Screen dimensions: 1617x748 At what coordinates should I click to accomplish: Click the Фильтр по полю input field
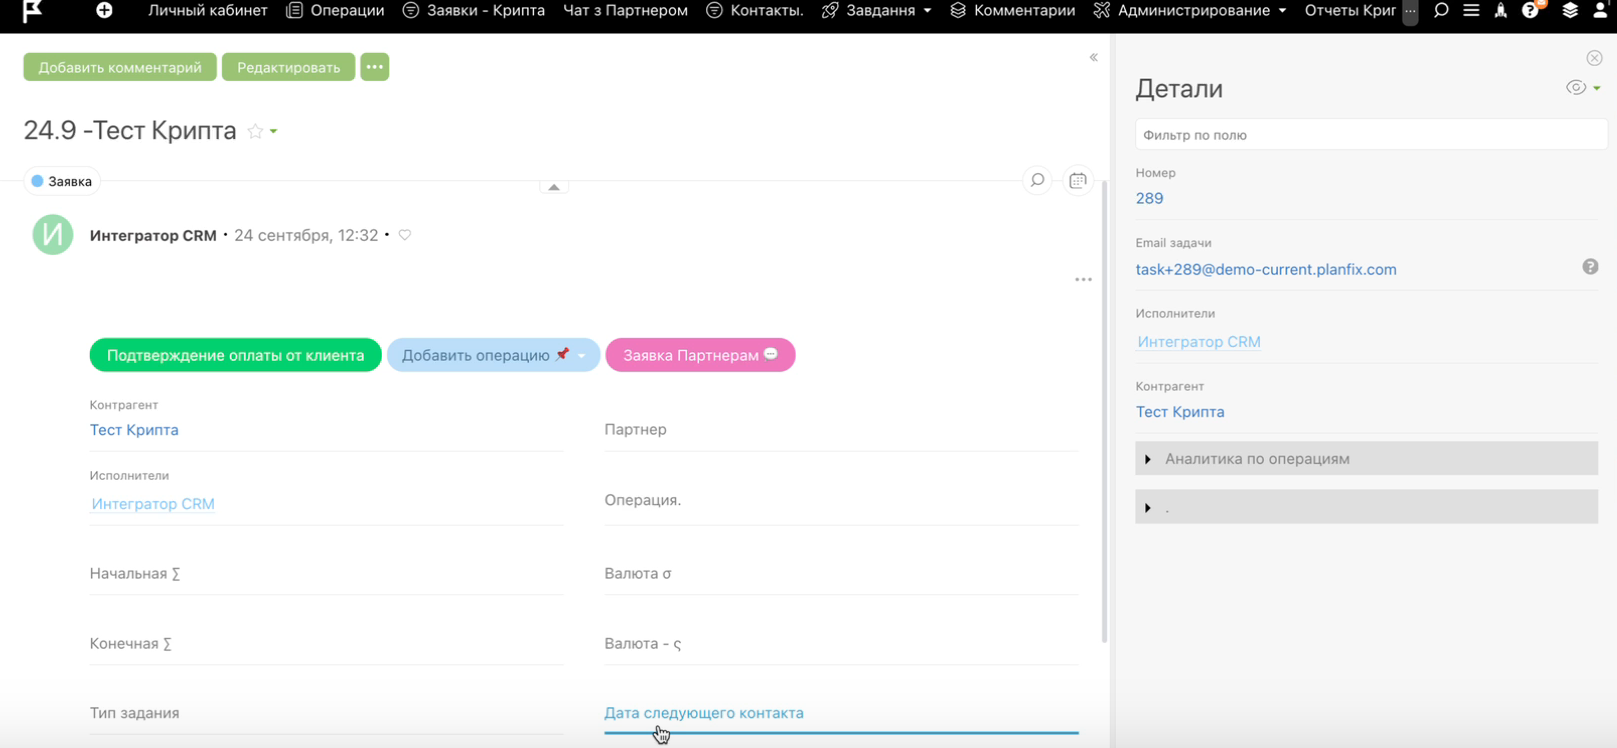[x=1370, y=135]
